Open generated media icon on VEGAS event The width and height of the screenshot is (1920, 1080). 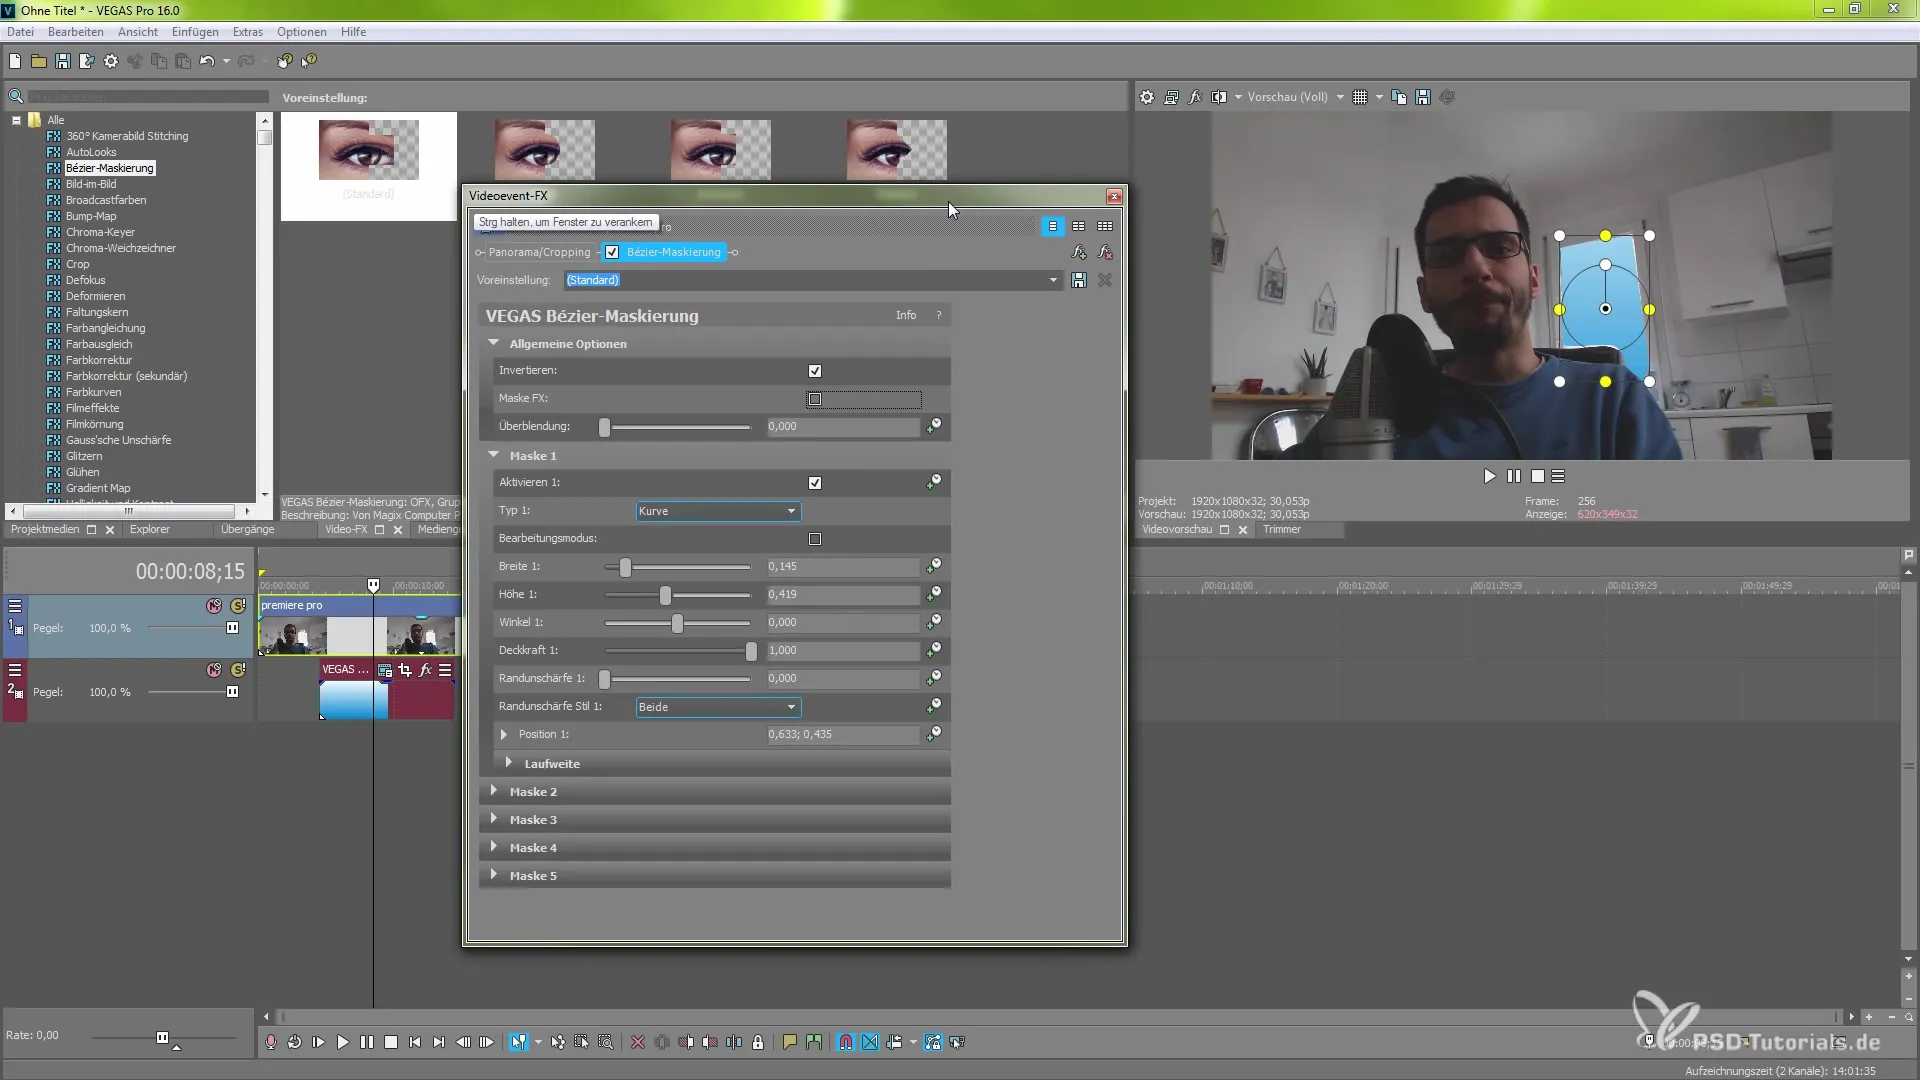tap(385, 670)
